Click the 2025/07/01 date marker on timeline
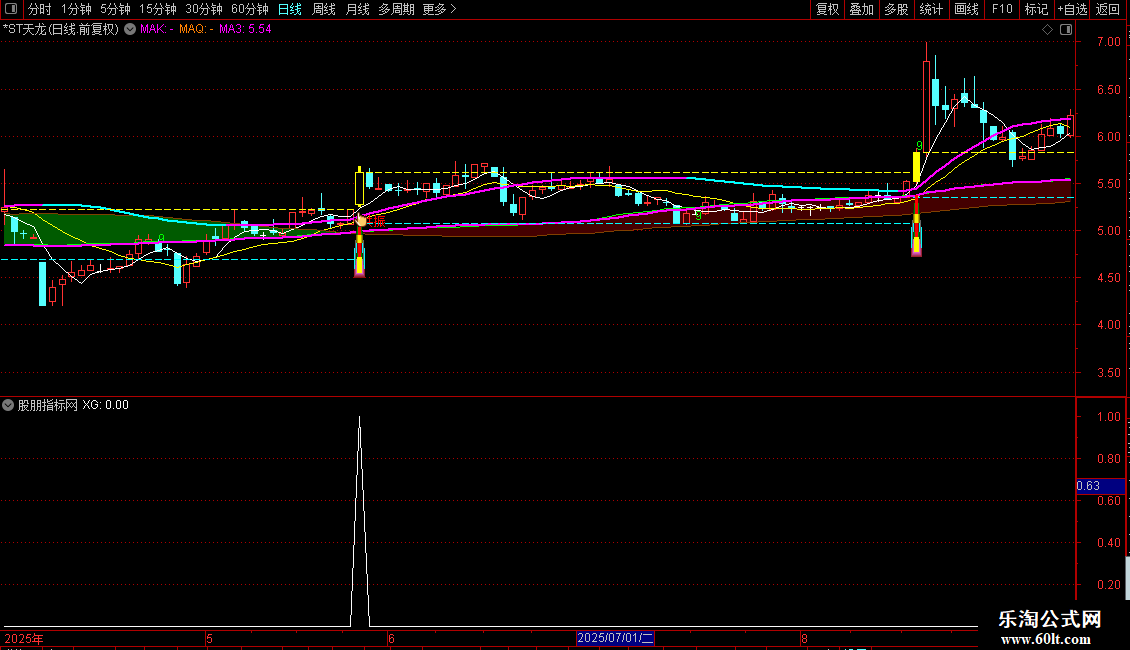1130x650 pixels. pyautogui.click(x=615, y=638)
